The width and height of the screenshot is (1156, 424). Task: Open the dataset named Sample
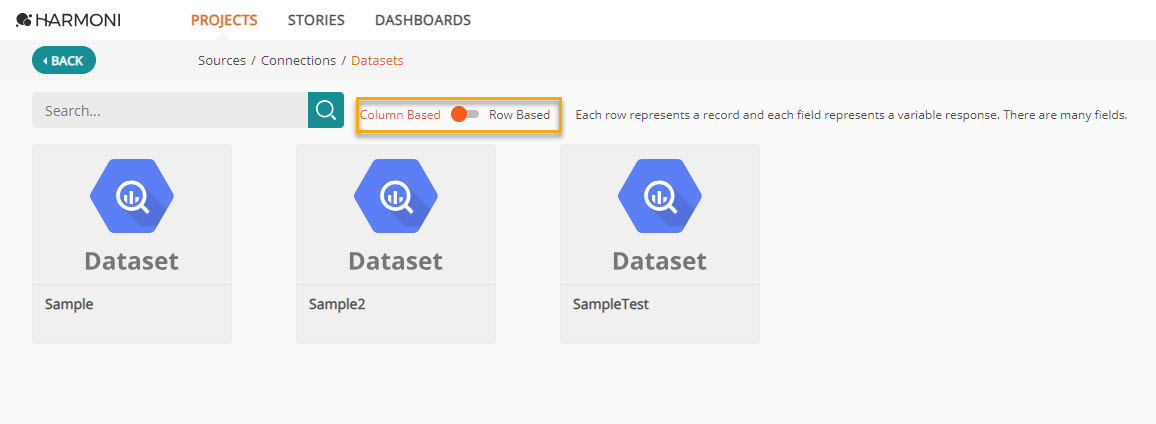(132, 243)
